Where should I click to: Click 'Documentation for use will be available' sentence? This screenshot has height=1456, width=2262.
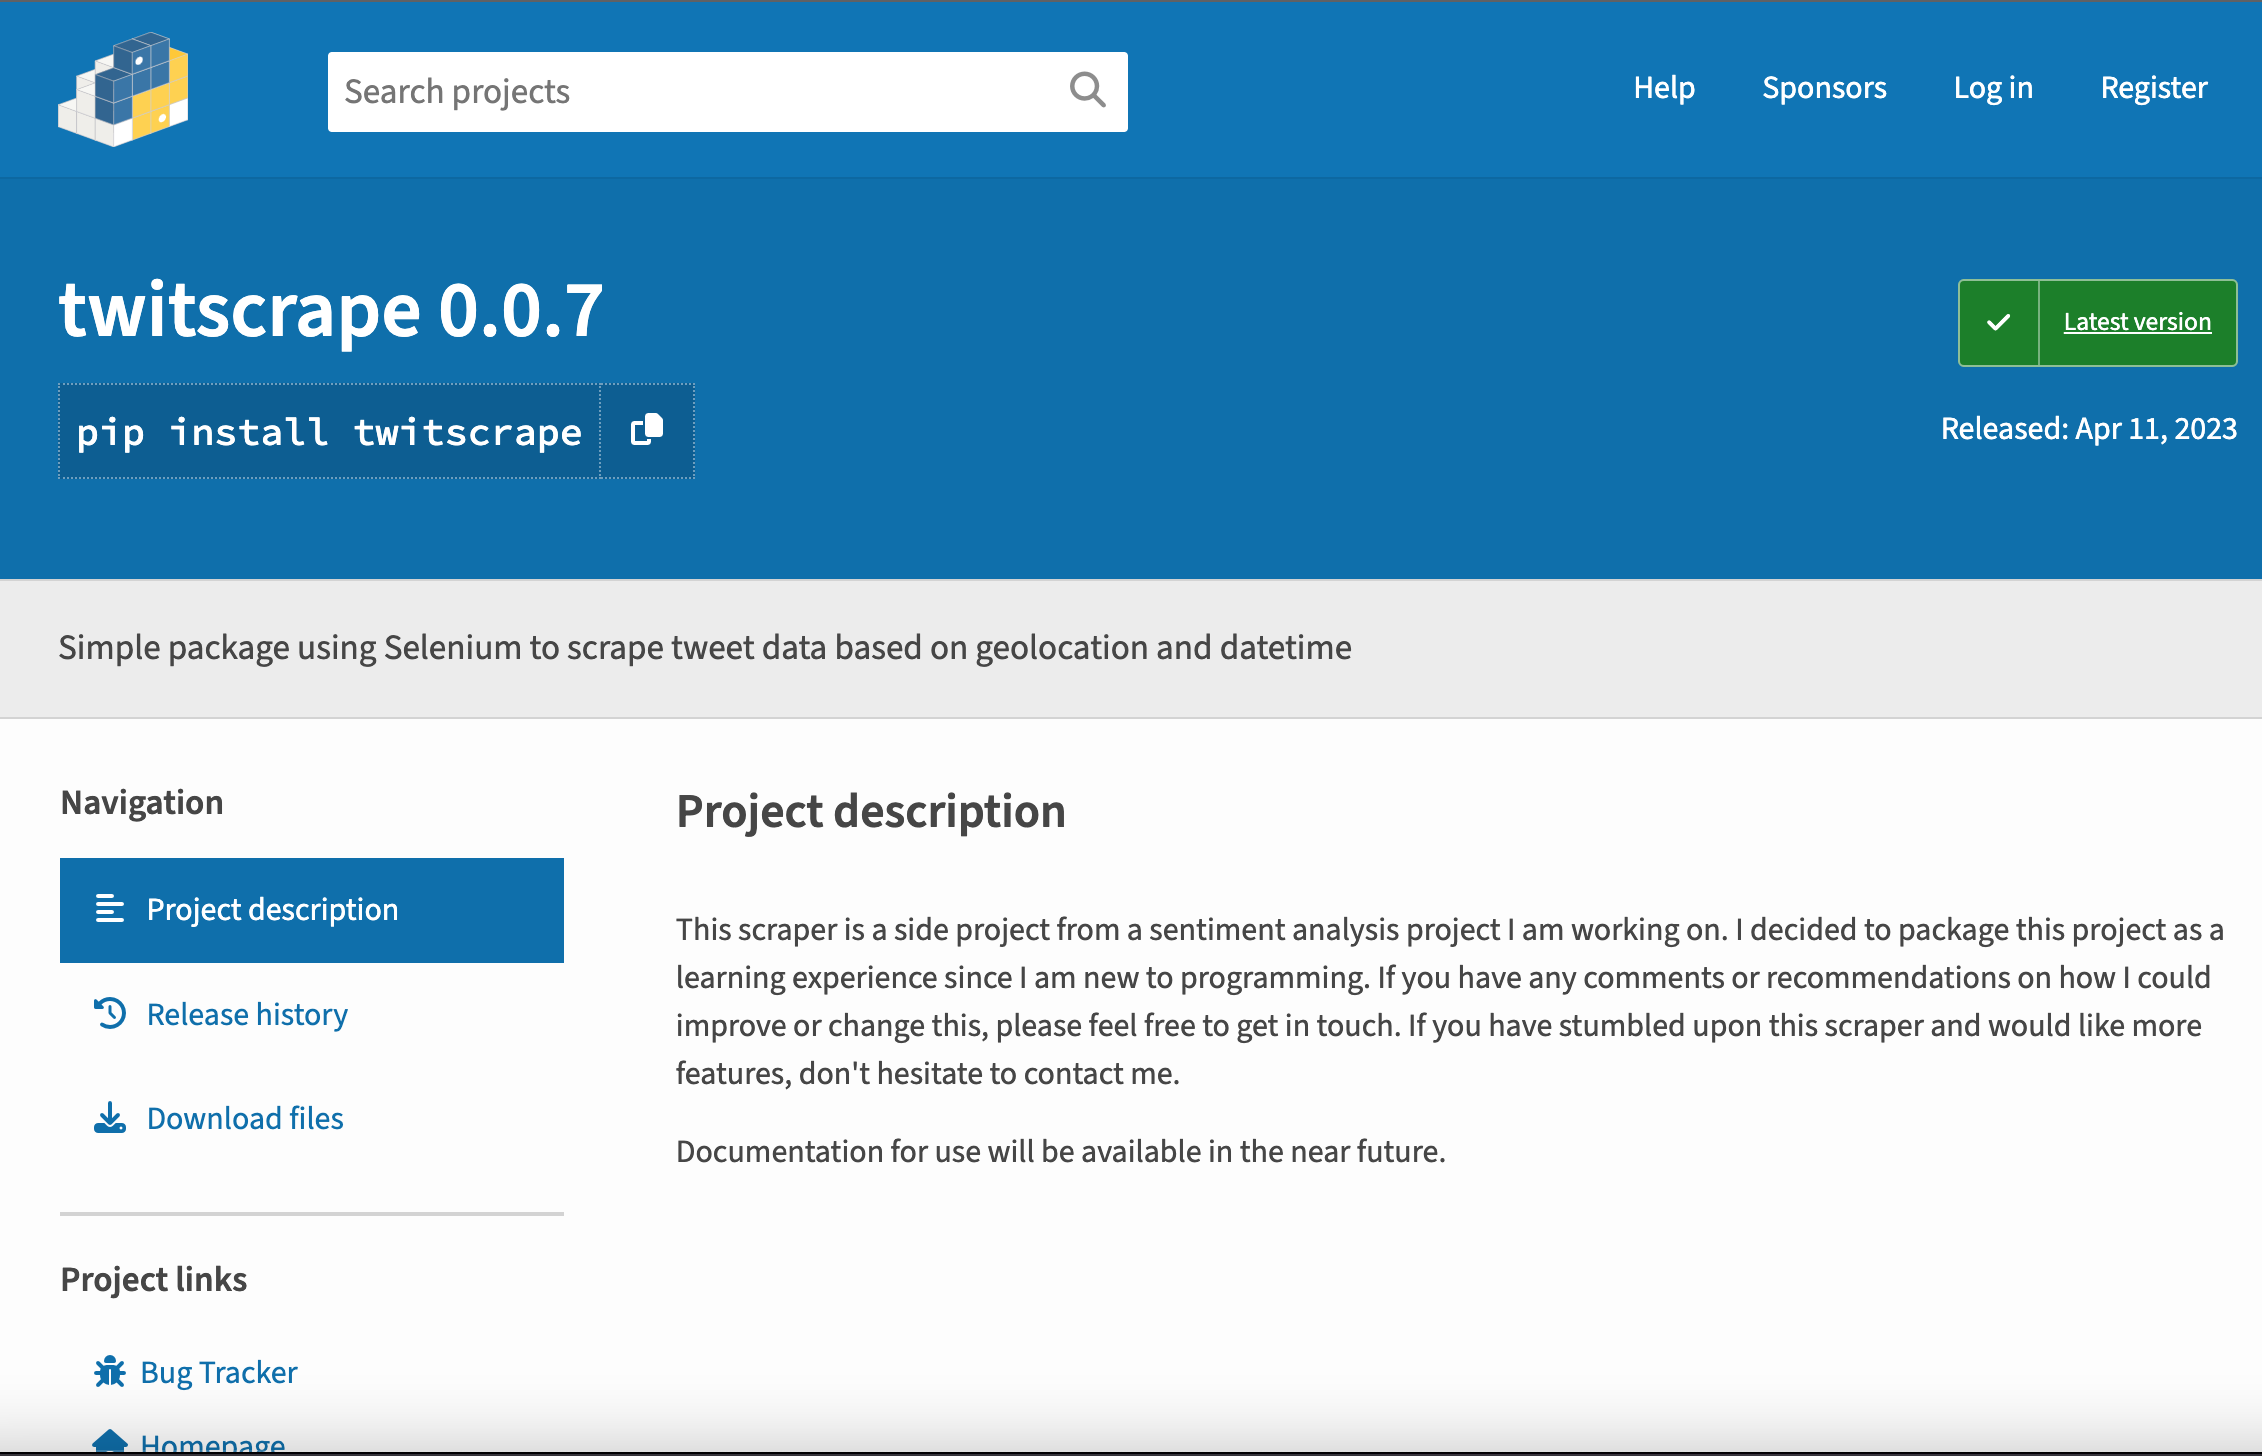pyautogui.click(x=1061, y=1152)
